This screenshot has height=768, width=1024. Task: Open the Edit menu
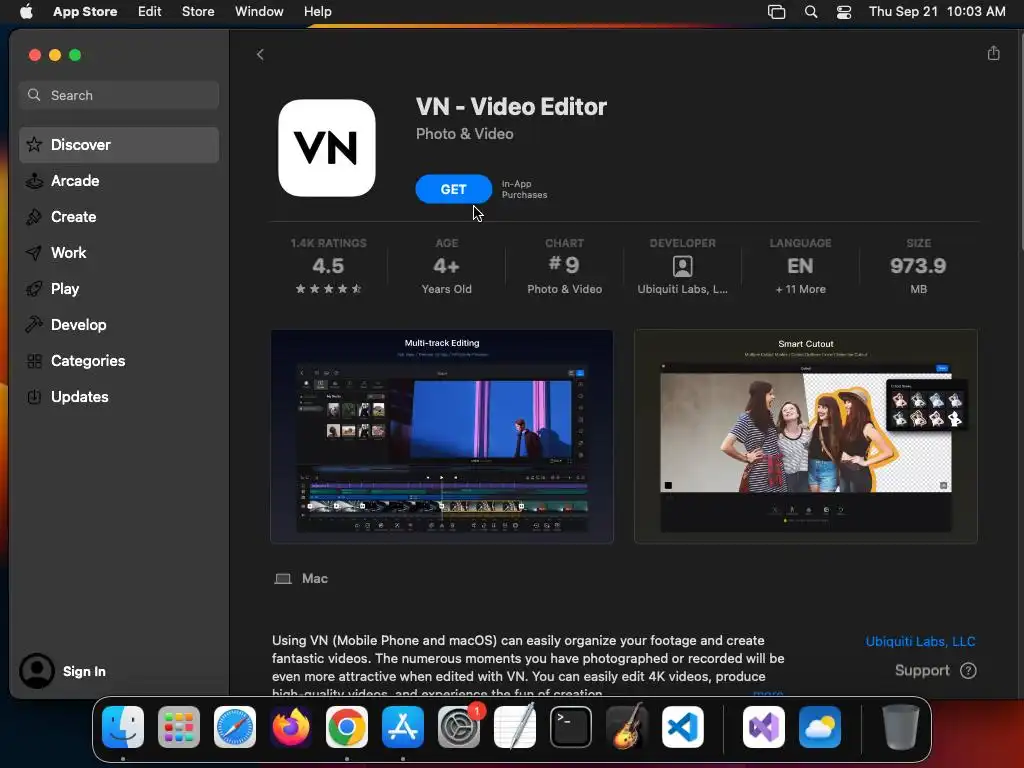tap(150, 12)
